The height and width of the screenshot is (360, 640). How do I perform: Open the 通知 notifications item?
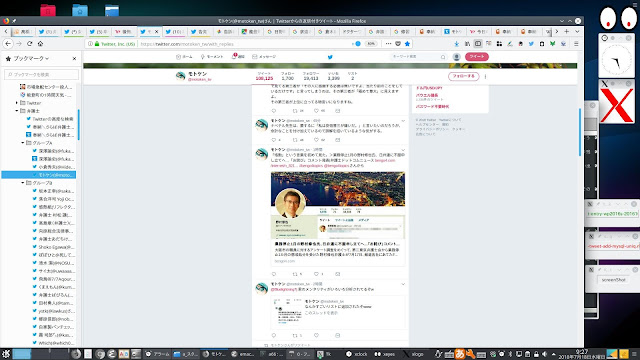[238, 57]
